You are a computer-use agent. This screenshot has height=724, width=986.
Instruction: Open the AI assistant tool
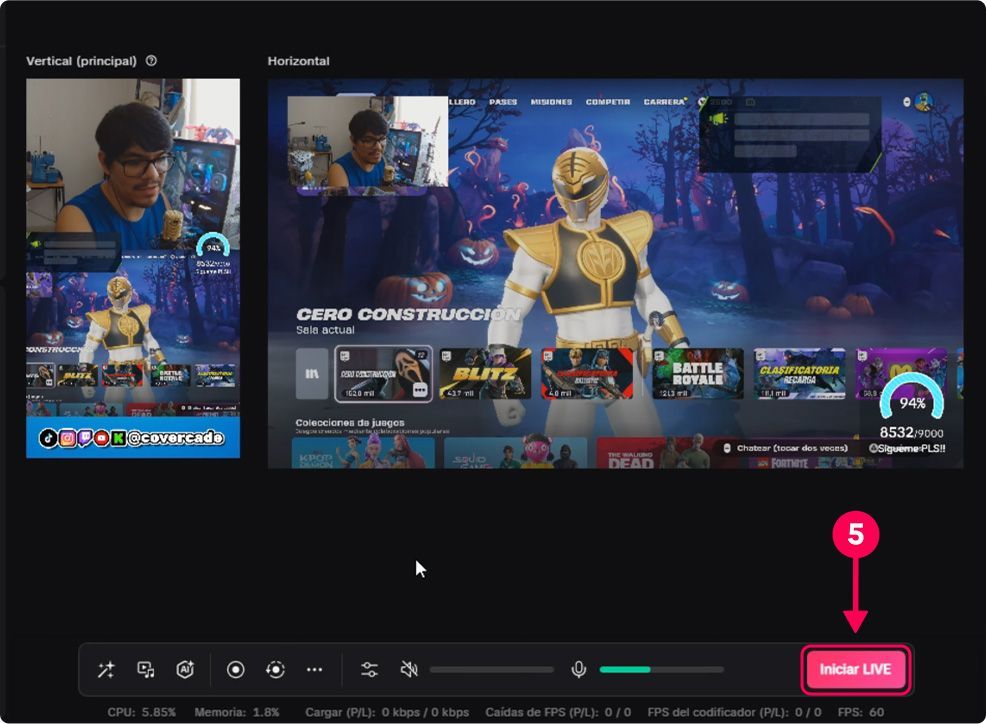[x=185, y=670]
